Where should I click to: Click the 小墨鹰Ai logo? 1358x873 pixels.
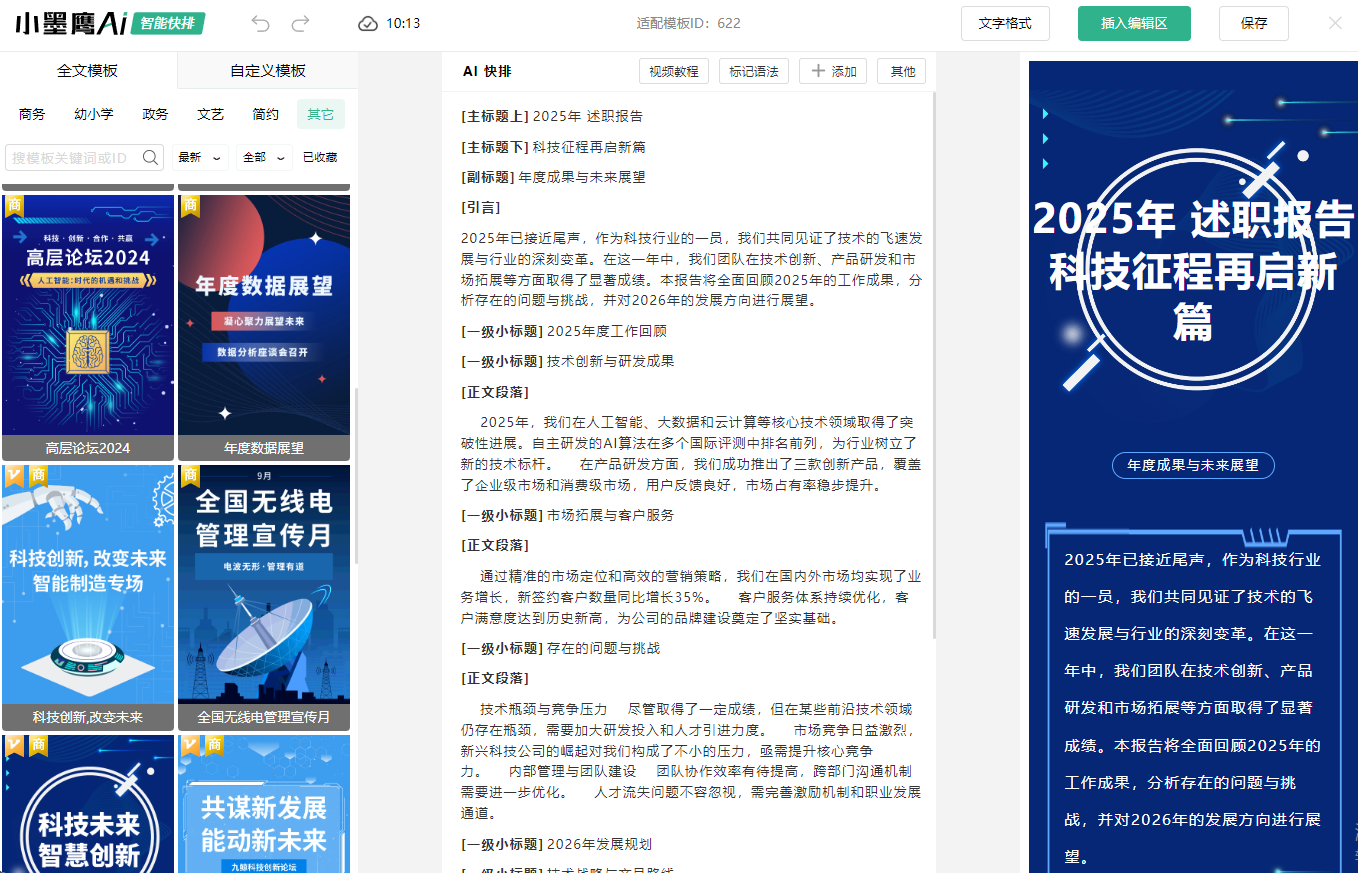(70, 24)
